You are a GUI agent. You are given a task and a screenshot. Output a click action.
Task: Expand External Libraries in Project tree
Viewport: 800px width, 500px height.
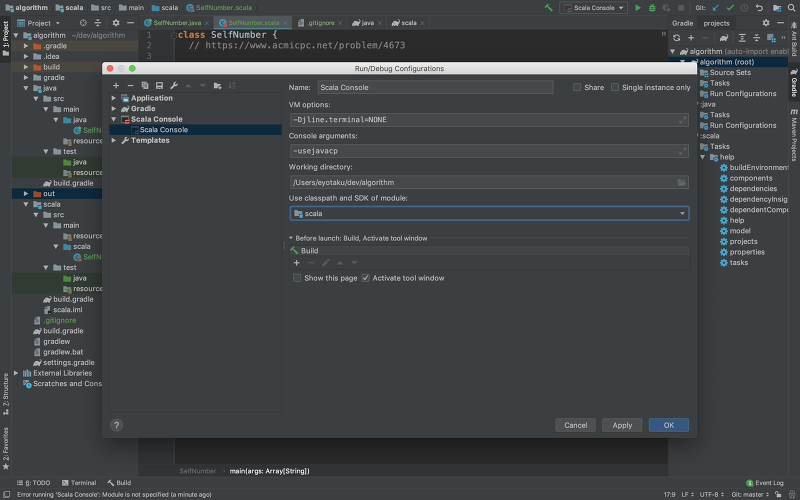(x=16, y=373)
